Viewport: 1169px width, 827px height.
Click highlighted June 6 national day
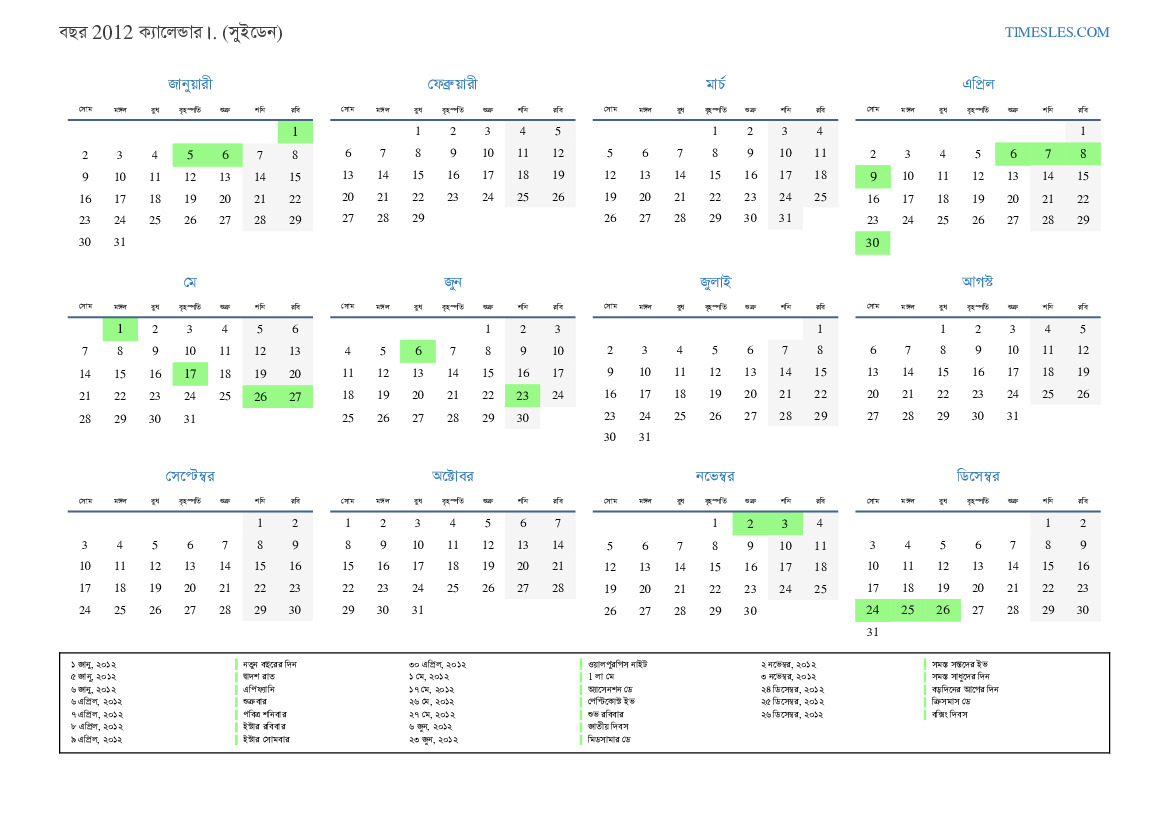click(417, 351)
